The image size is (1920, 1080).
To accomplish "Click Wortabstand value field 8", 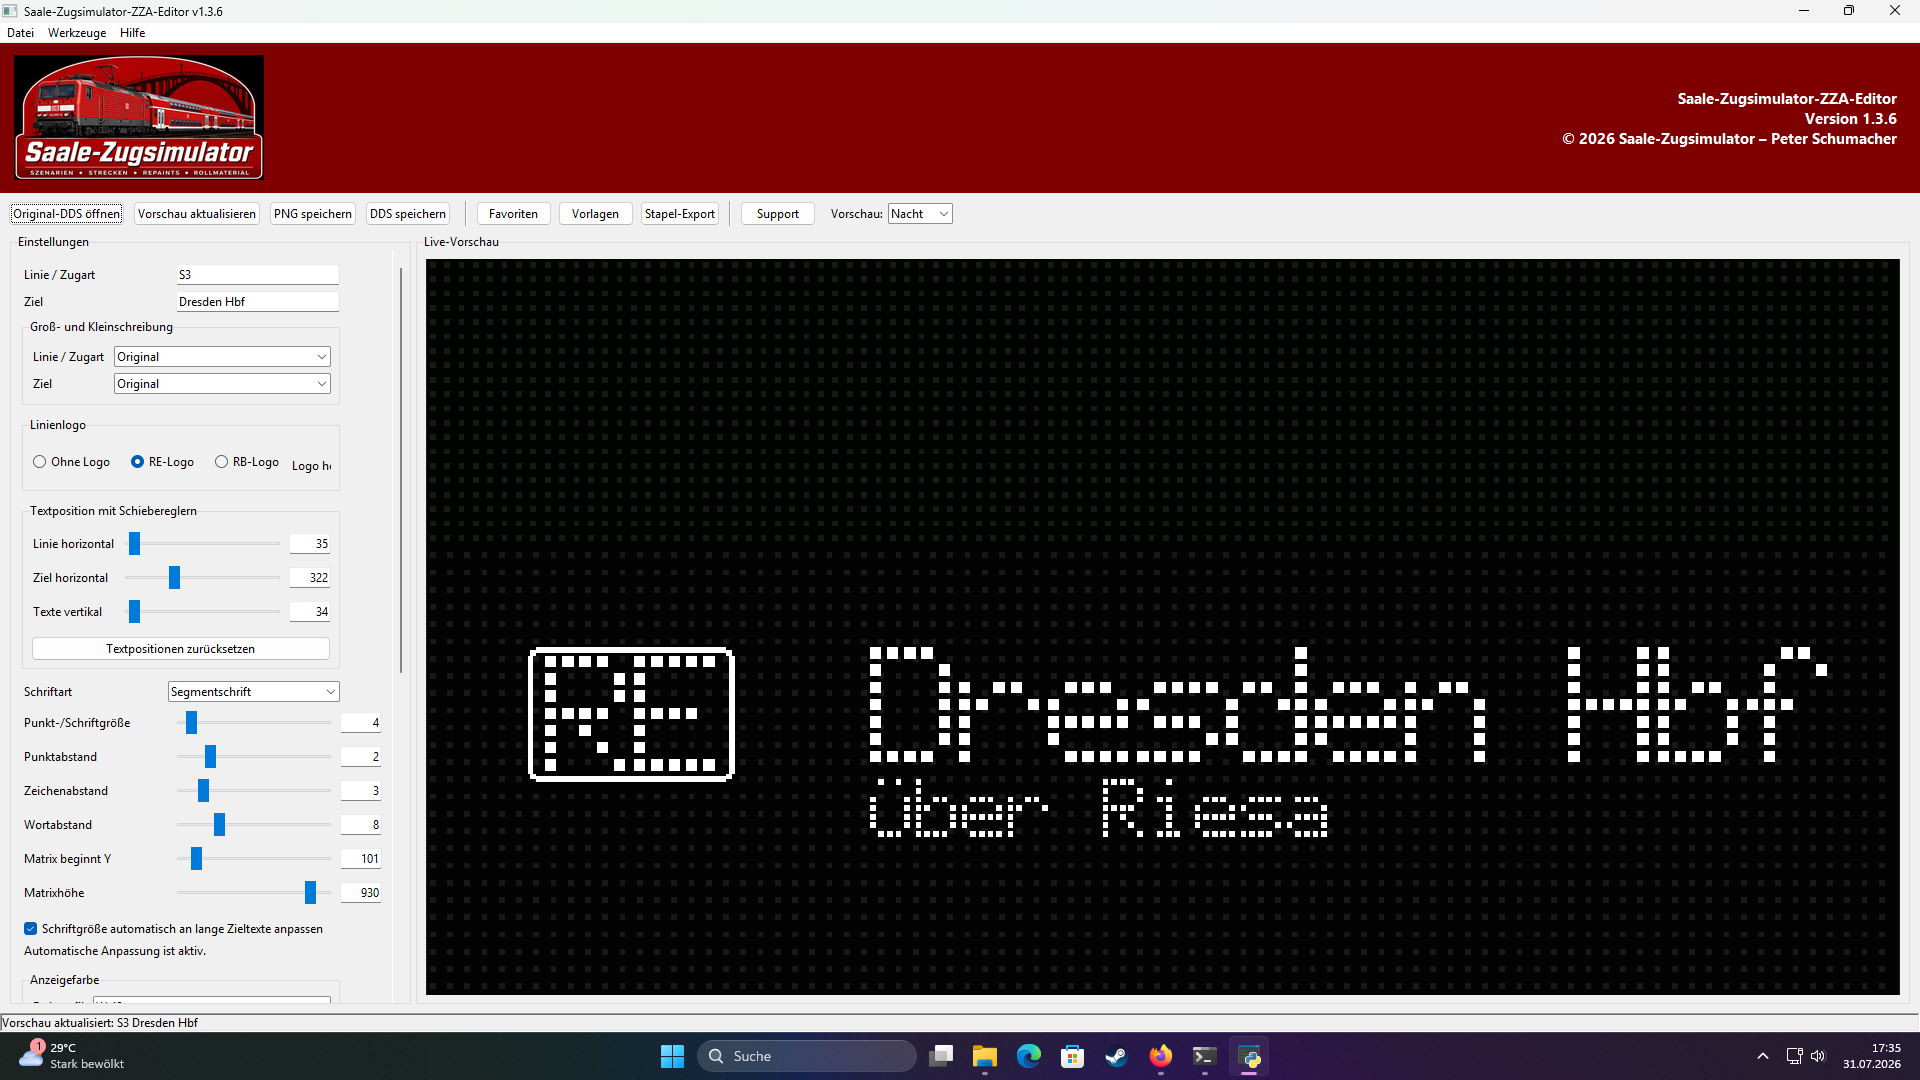I will click(x=361, y=825).
